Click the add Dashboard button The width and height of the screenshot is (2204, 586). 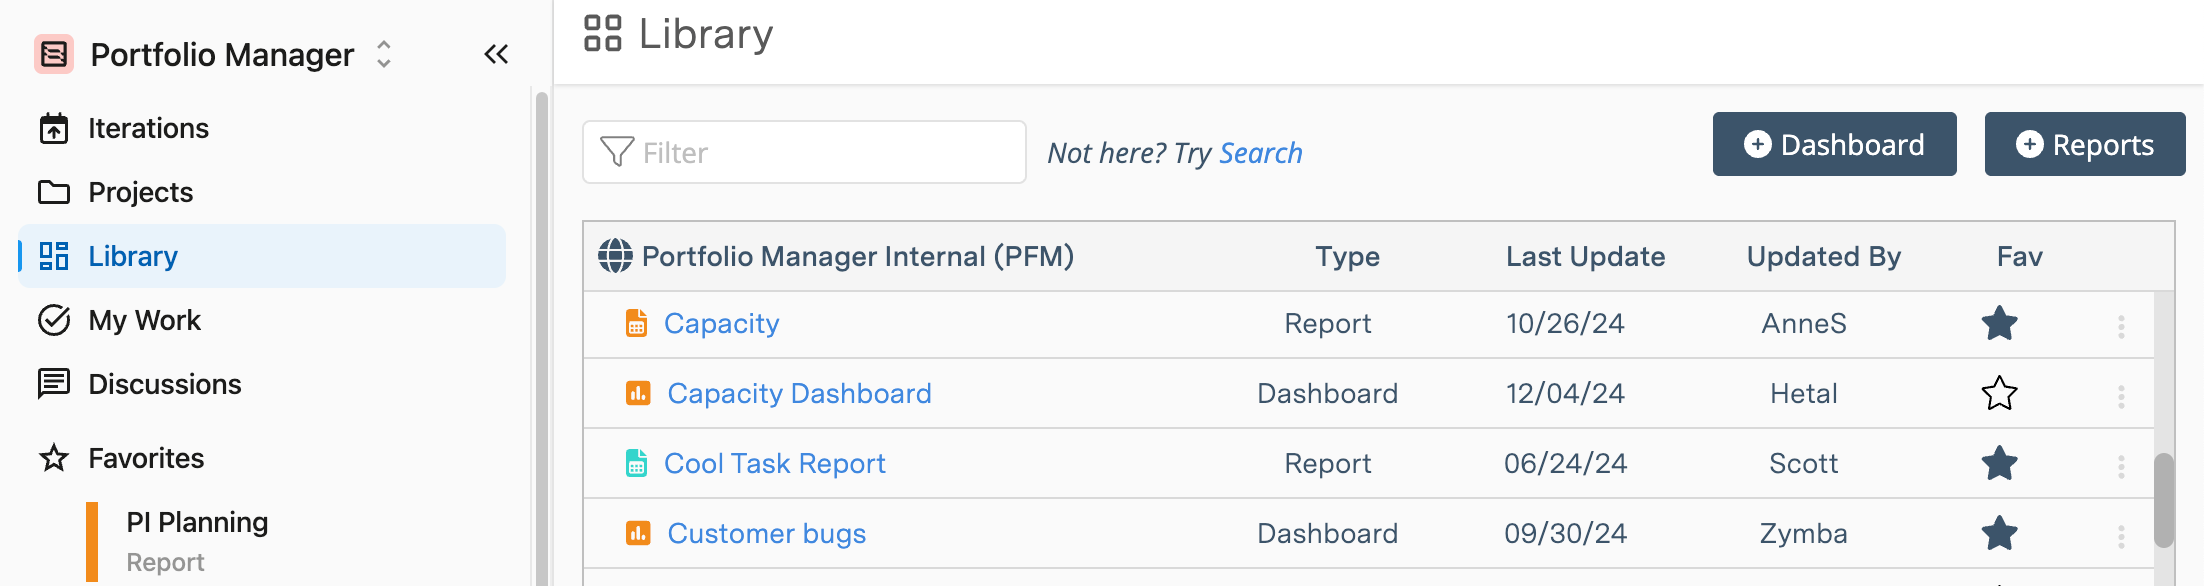[1834, 145]
